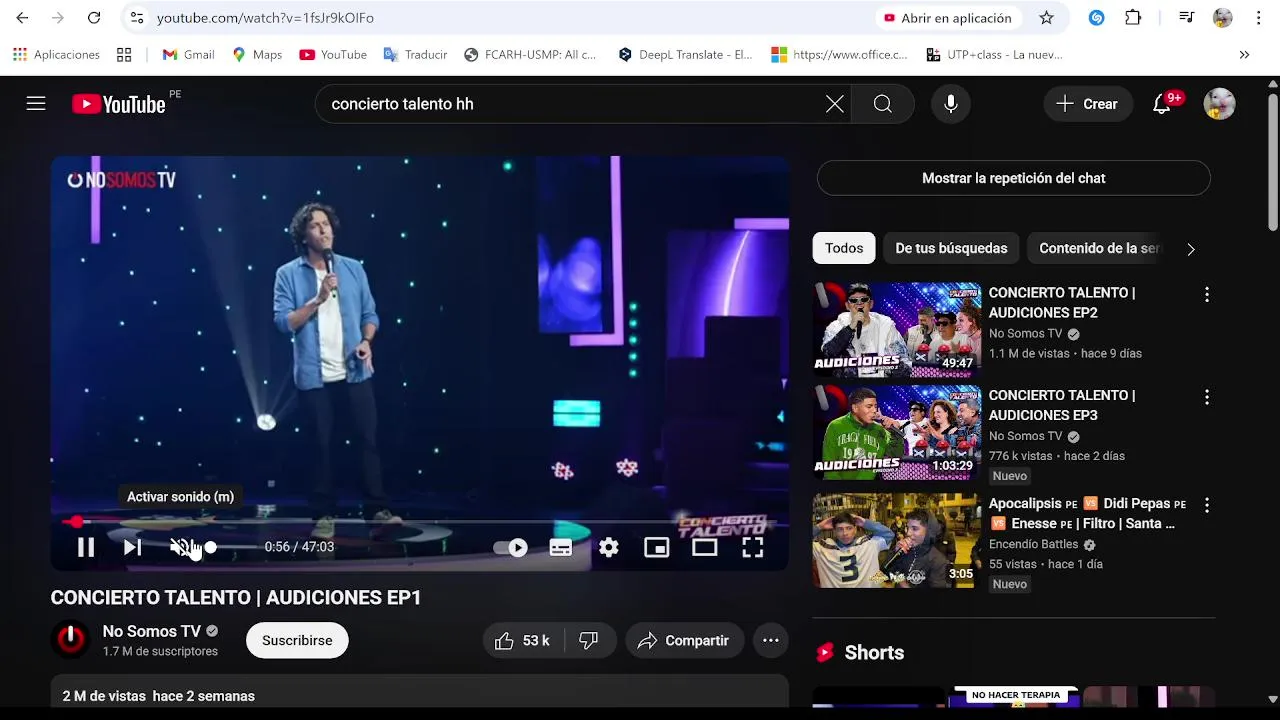Open Chrome three-dot menu
This screenshot has width=1280, height=720.
[x=1258, y=18]
